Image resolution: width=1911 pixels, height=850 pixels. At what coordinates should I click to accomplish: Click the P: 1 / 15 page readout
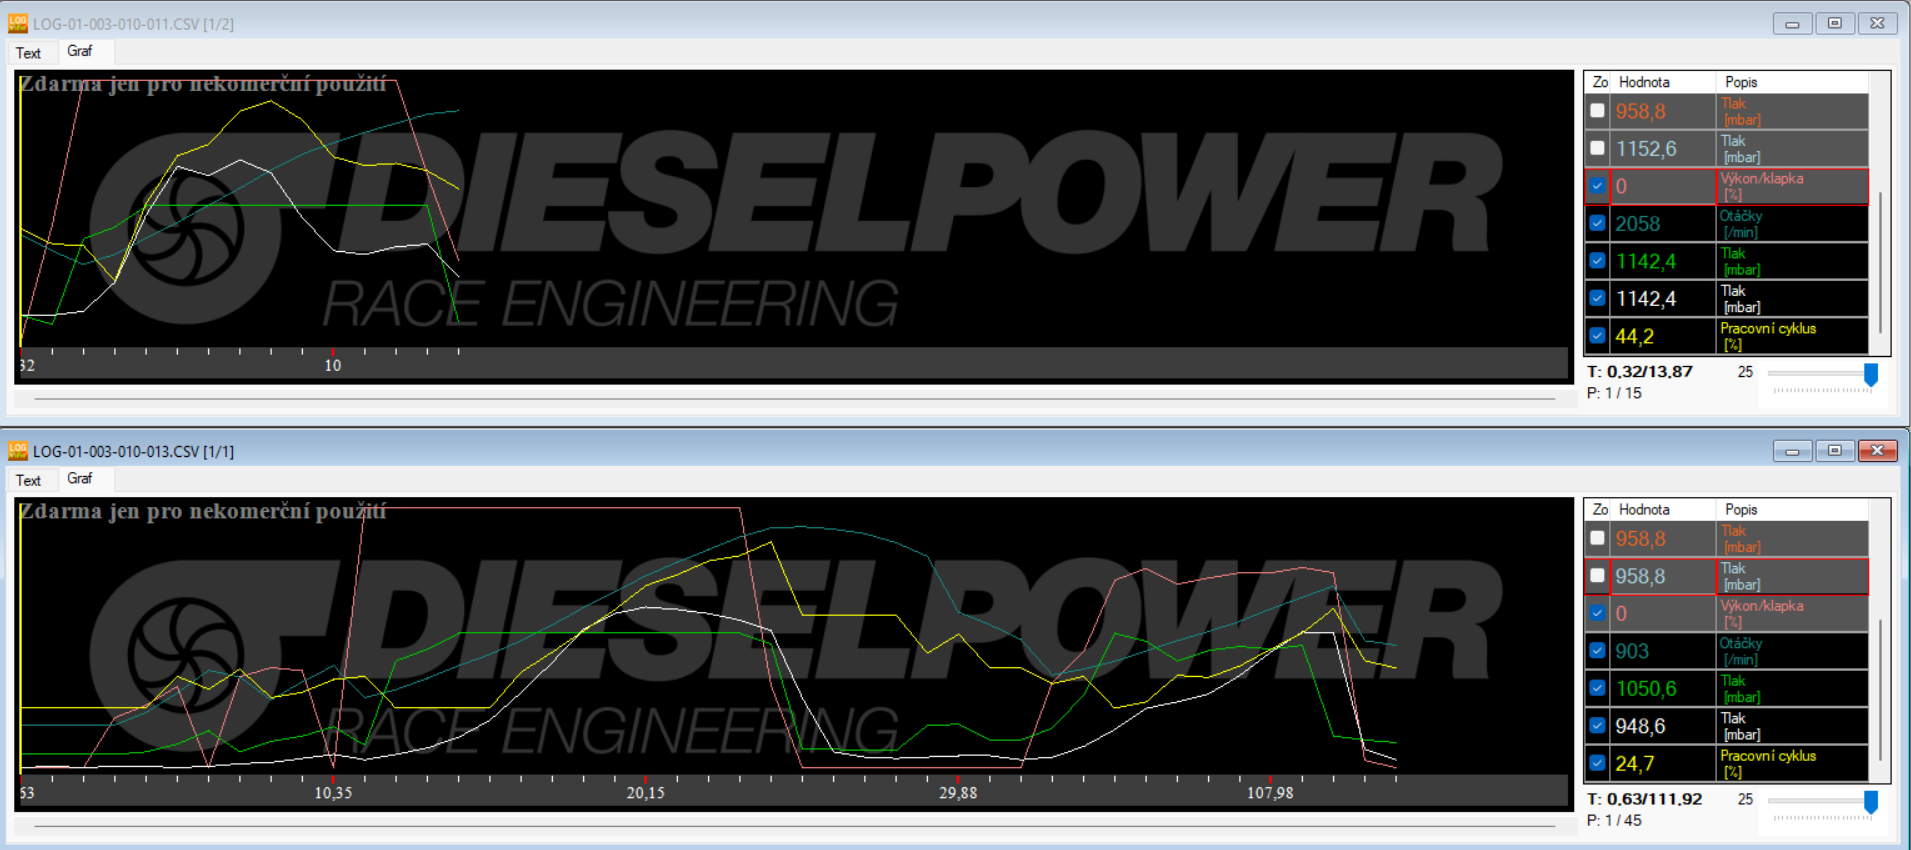click(1614, 393)
